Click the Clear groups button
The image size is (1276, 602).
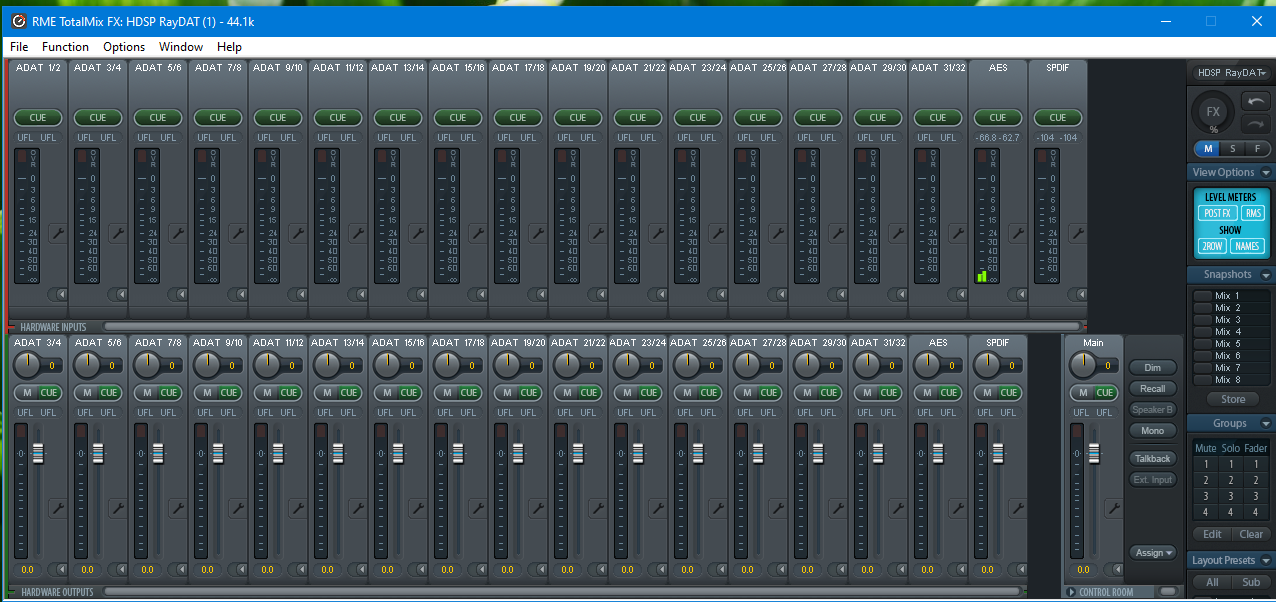point(1252,534)
